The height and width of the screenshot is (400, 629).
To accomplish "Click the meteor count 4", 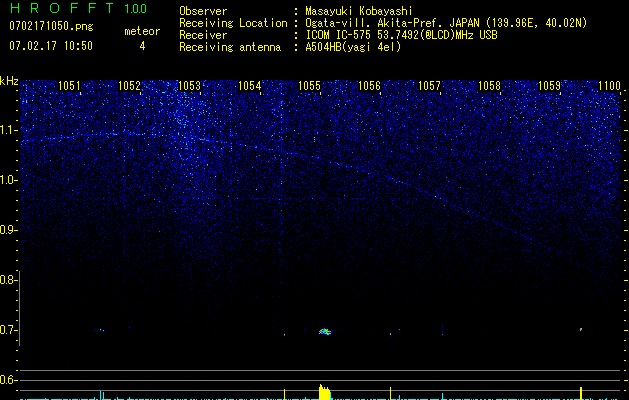I will click(142, 46).
